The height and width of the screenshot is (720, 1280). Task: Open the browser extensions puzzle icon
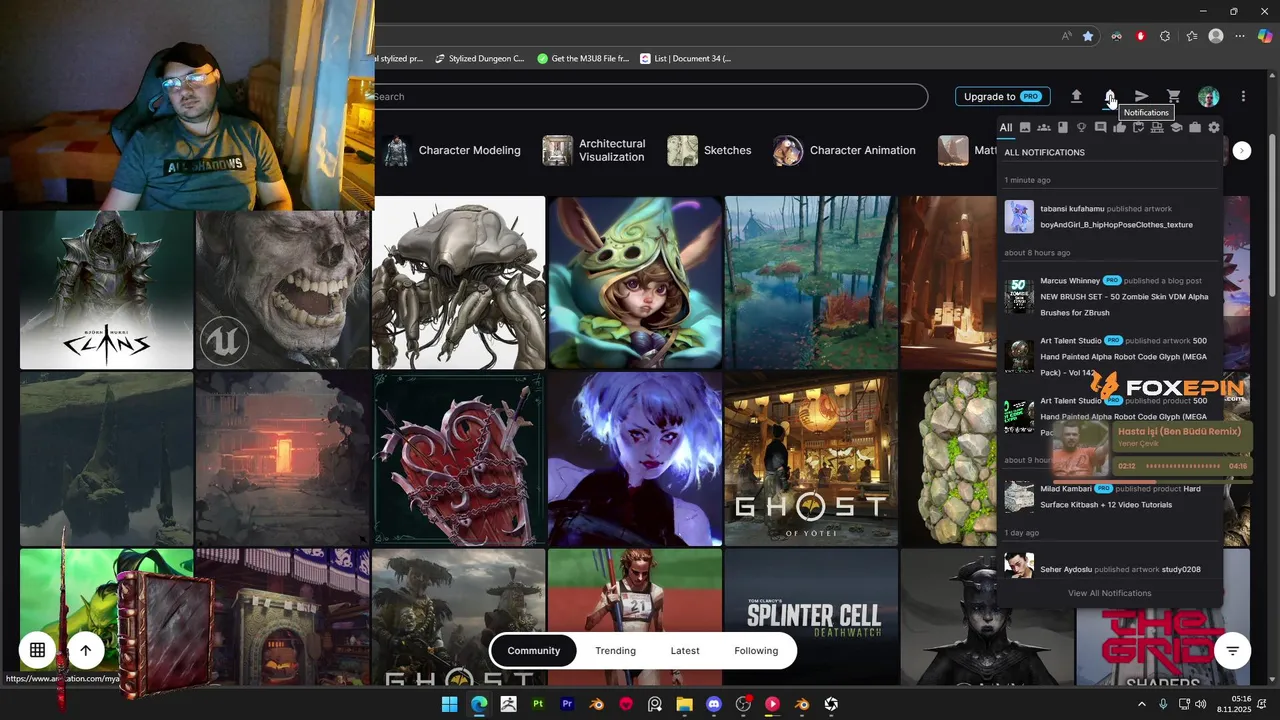point(1165,36)
